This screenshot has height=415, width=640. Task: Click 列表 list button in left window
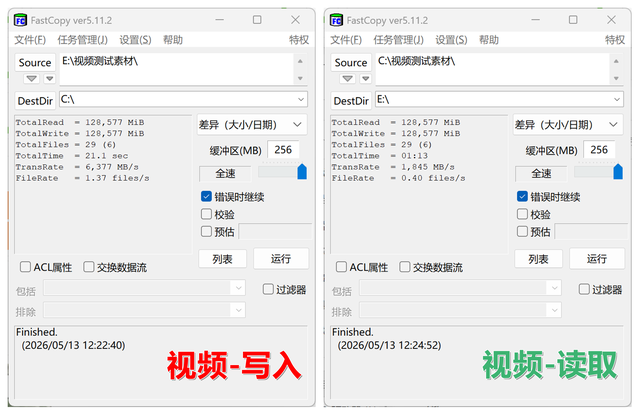pos(222,259)
